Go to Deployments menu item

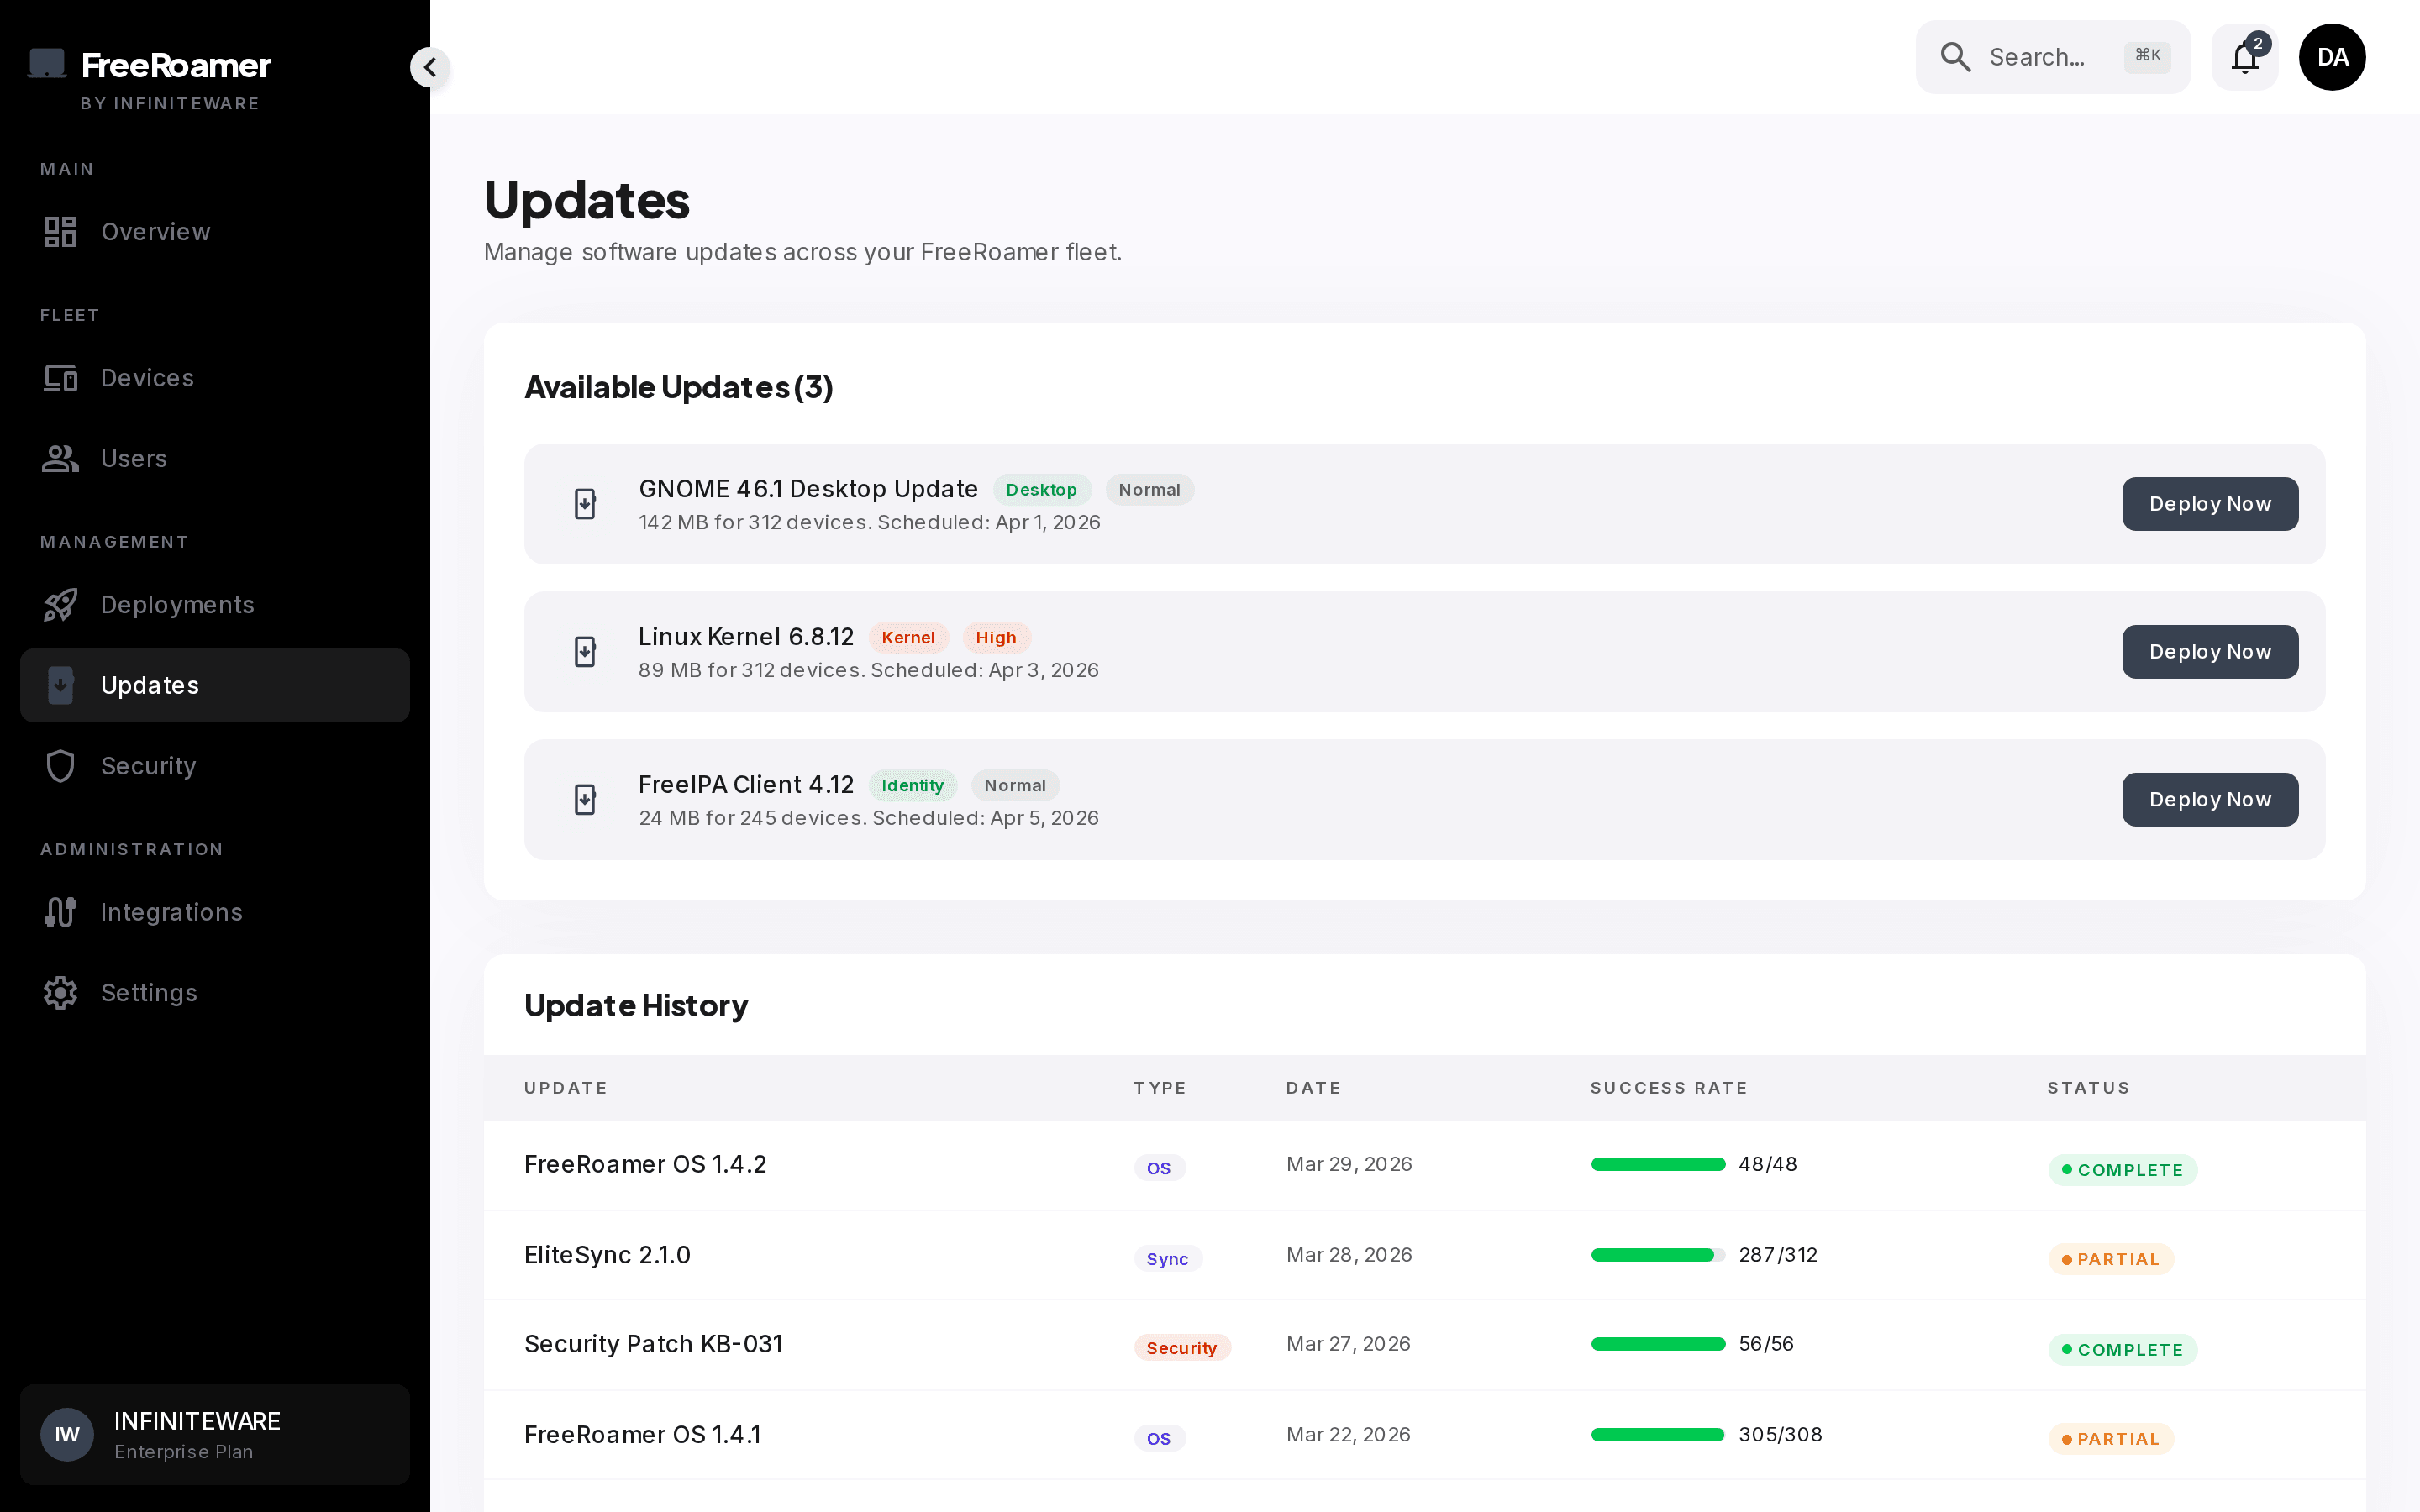(x=215, y=605)
